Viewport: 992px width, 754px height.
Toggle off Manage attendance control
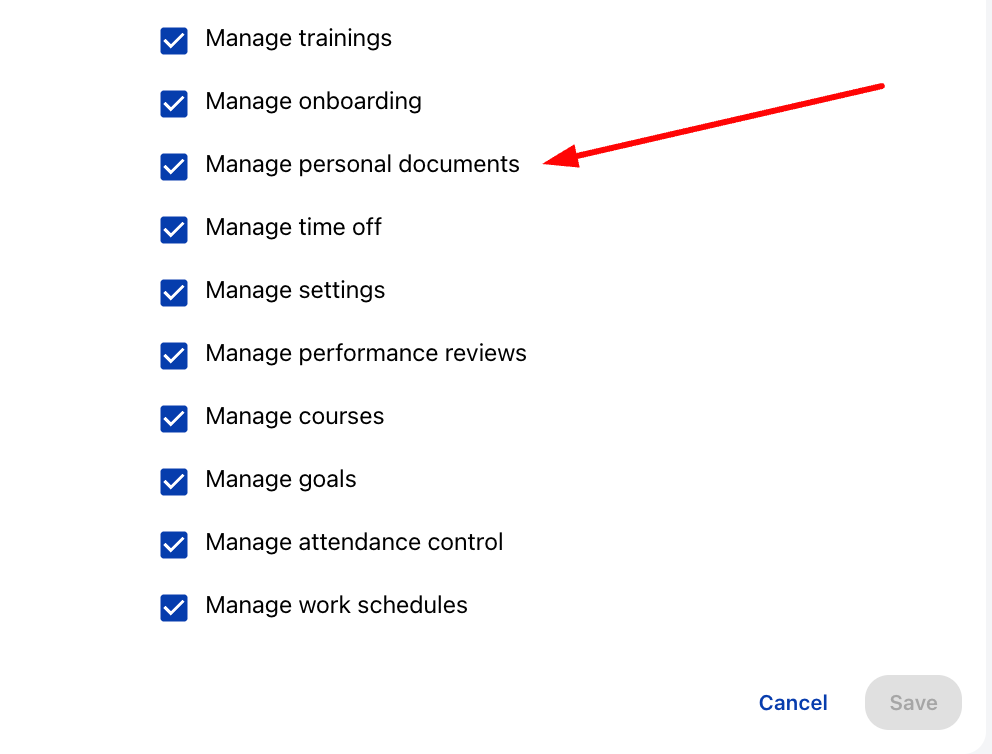coord(174,545)
